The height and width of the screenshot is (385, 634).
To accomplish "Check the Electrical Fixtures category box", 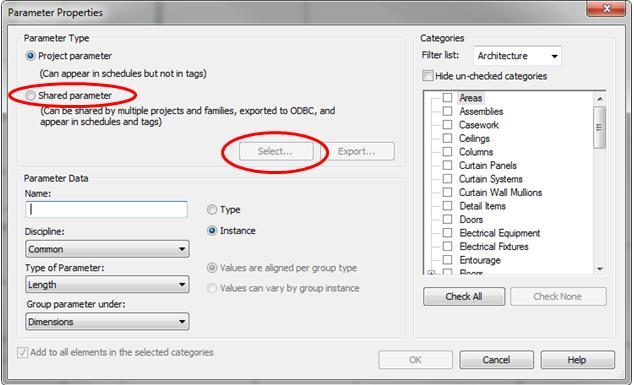I will click(x=447, y=246).
